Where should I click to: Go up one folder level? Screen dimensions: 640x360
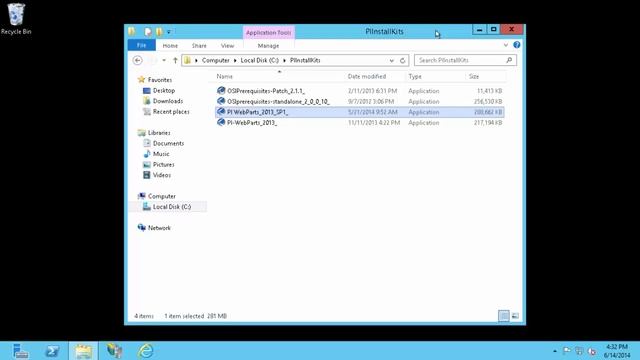tap(175, 60)
